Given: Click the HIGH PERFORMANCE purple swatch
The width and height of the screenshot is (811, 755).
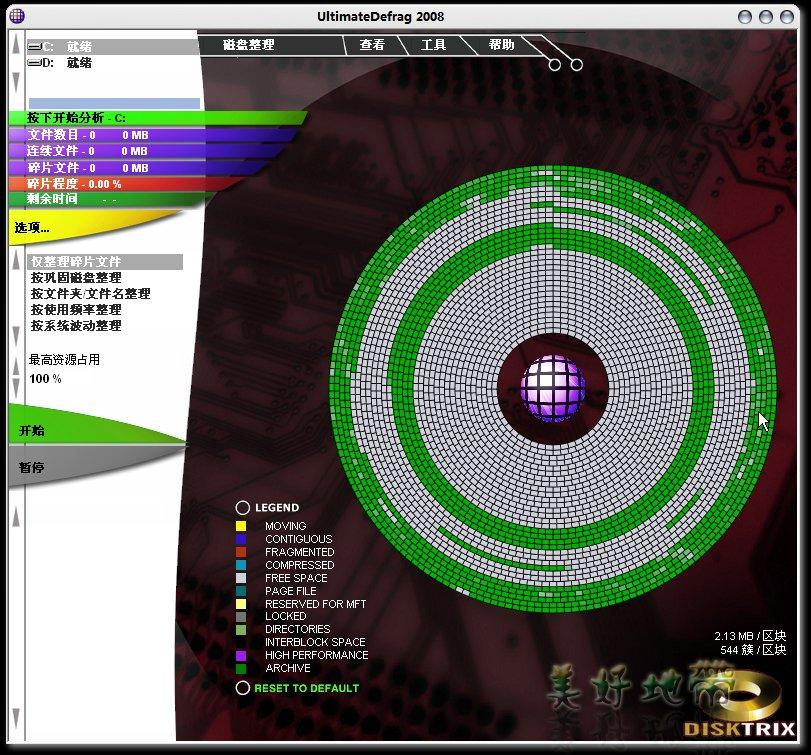Looking at the screenshot, I should pos(241,655).
